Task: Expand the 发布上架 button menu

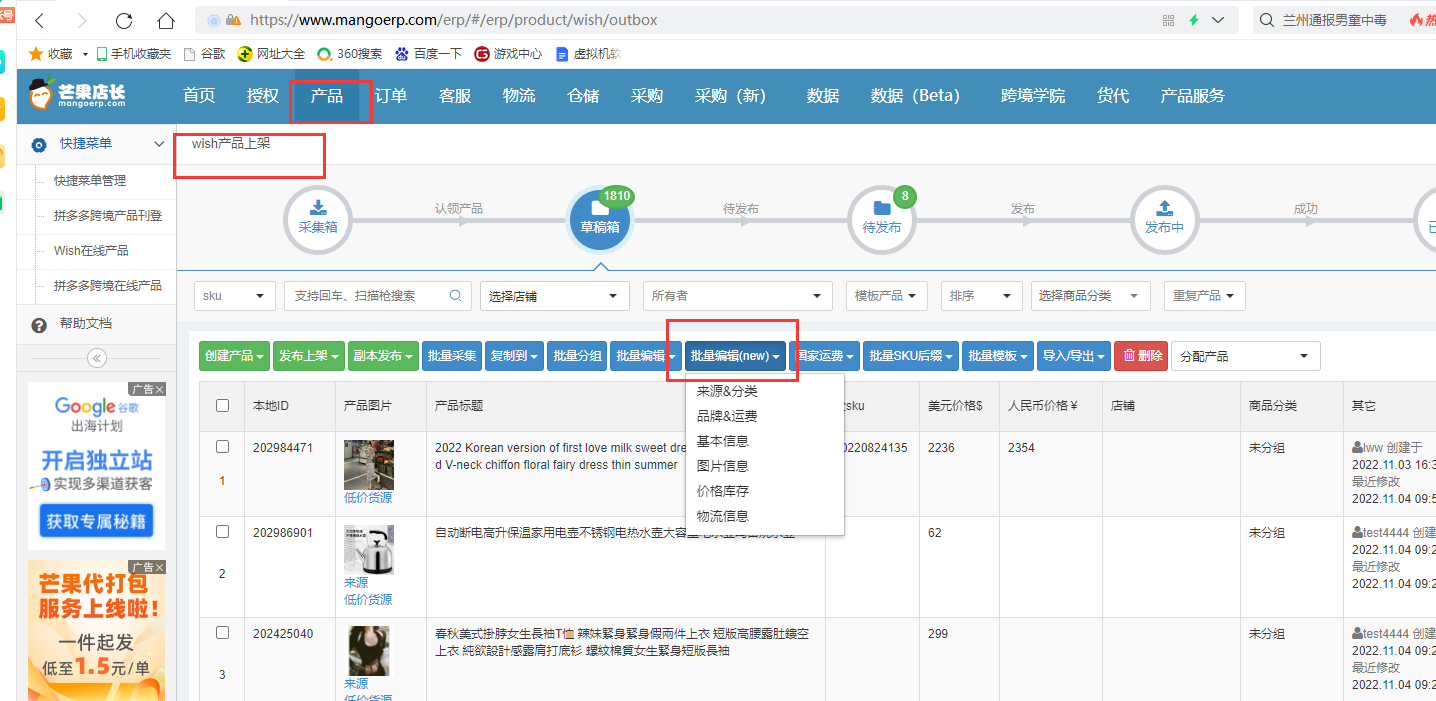Action: point(309,356)
